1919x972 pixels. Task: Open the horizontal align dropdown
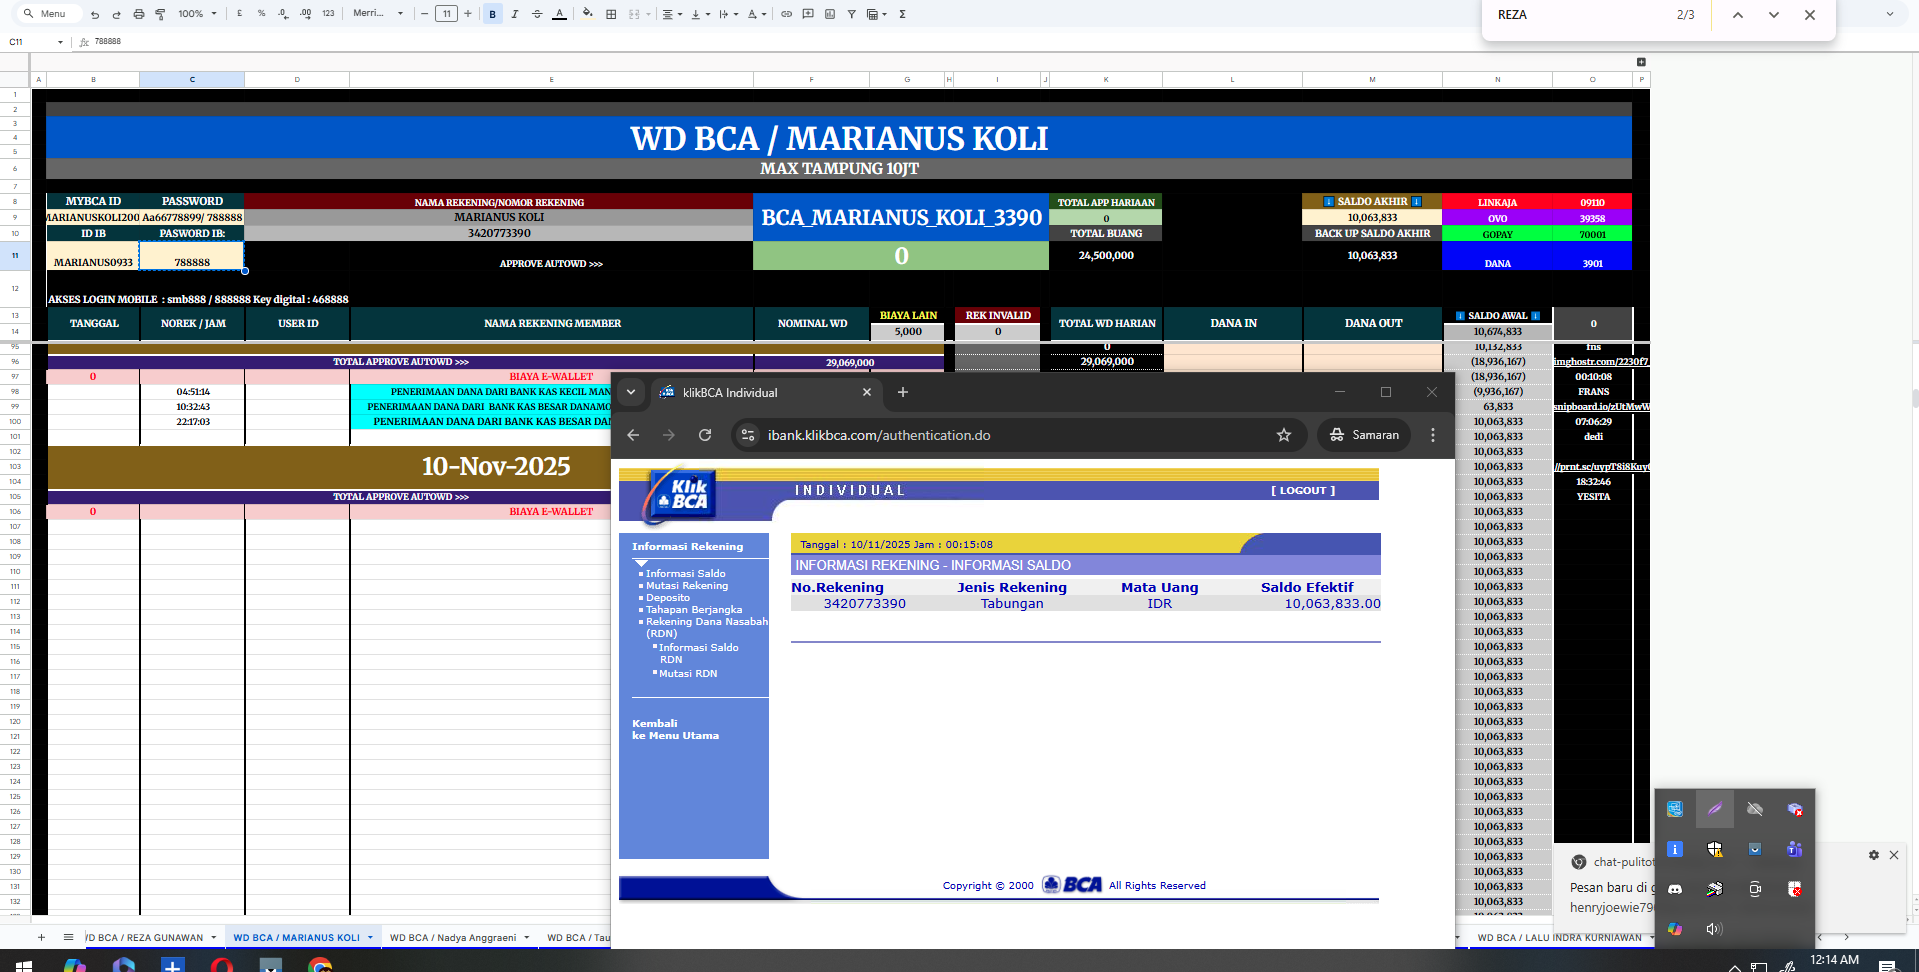point(672,14)
